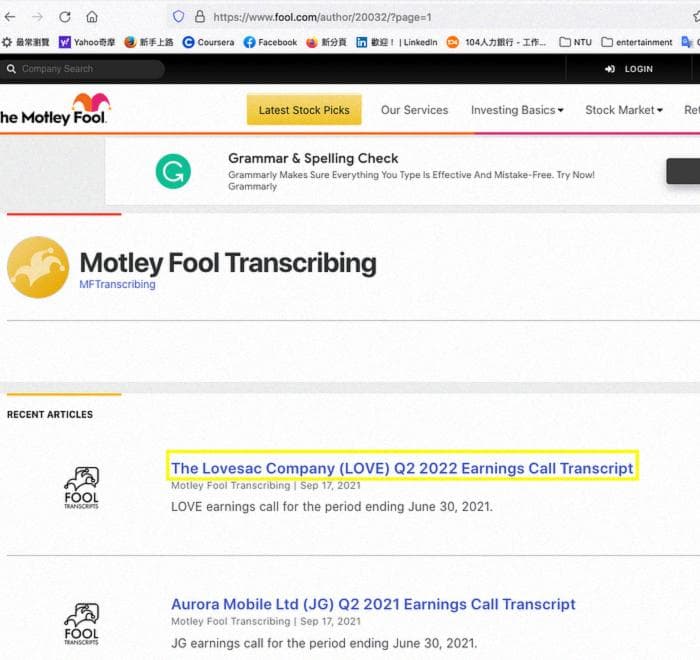Open the Coursera bookmark
The height and width of the screenshot is (660, 700).
click(208, 42)
